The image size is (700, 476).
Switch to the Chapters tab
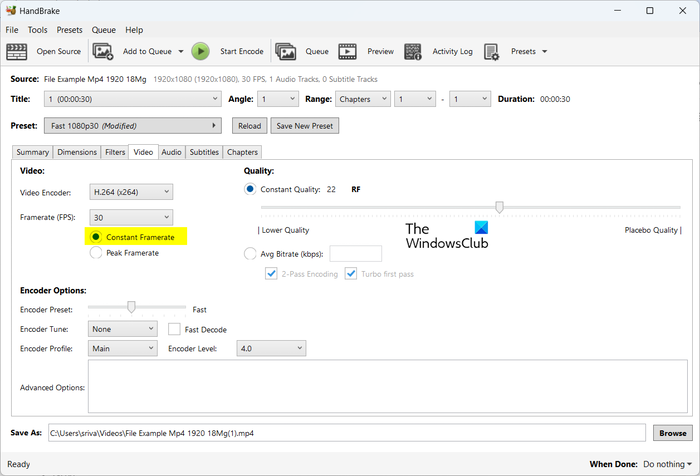242,152
